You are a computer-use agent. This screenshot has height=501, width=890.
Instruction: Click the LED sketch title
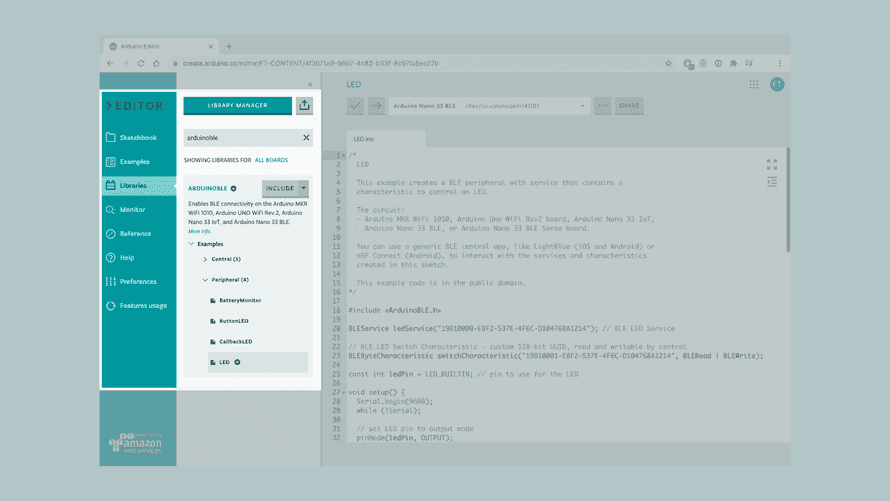click(x=354, y=85)
